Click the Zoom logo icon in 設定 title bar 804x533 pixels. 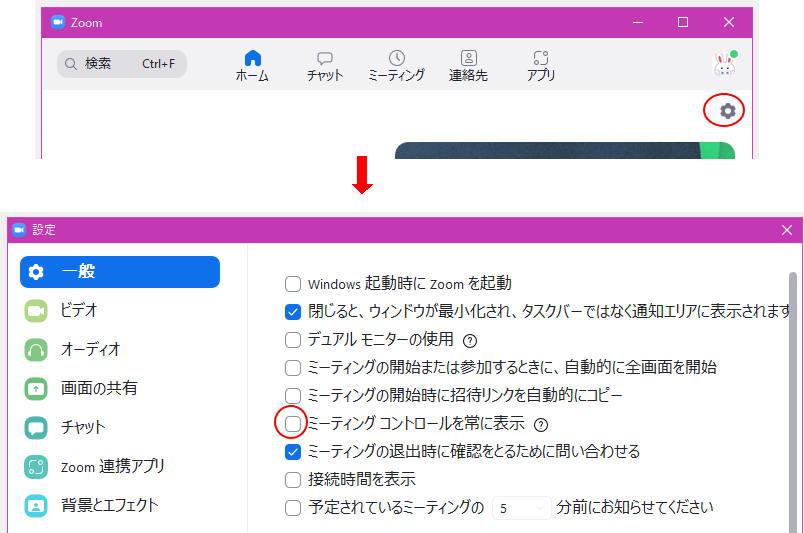tap(19, 230)
